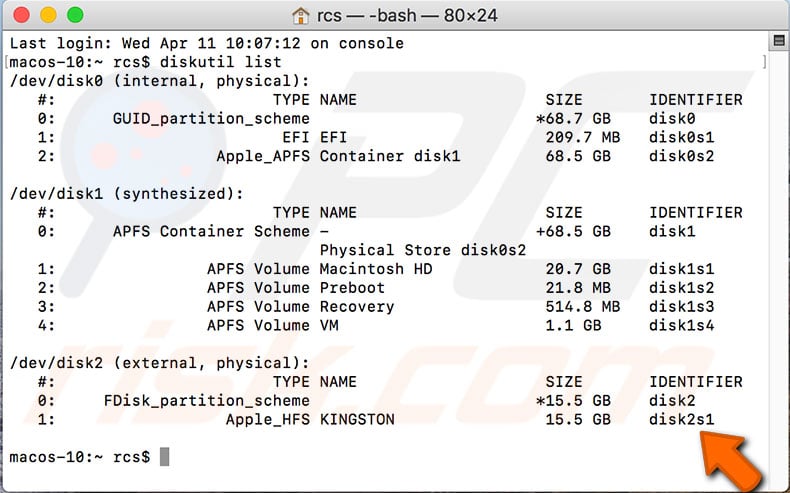Close the Terminal window with the red button
790x493 pixels.
22,15
